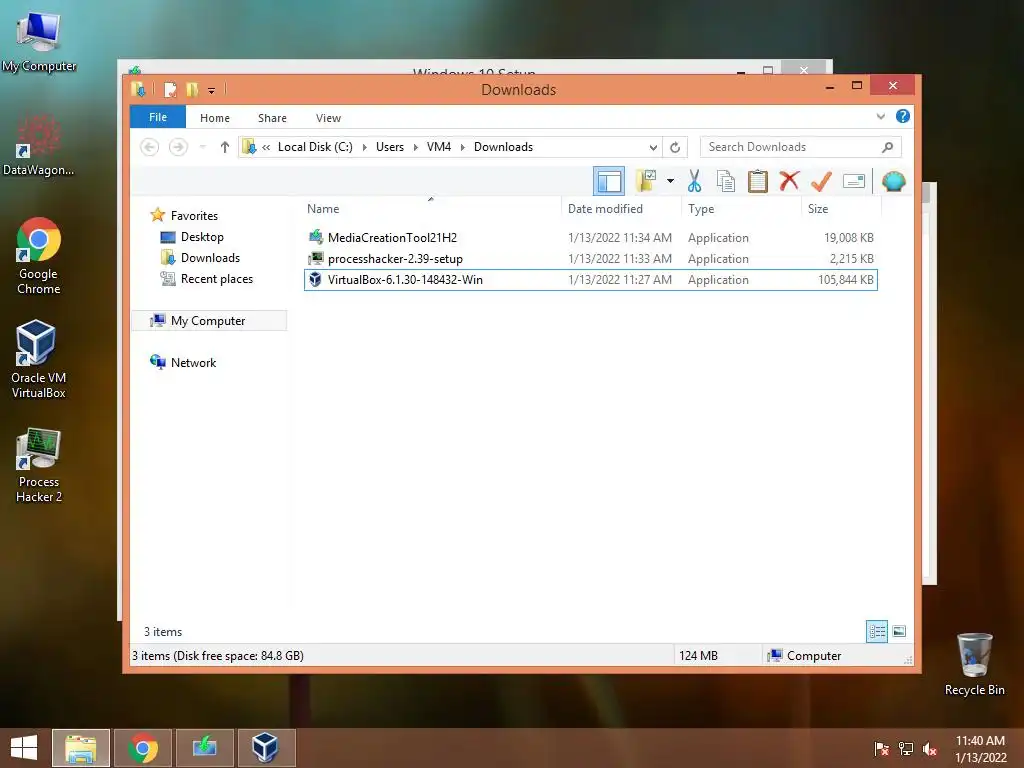The width and height of the screenshot is (1024, 768).
Task: Select the VirtualBox-6.1.30-148432-Win file
Action: pos(590,280)
